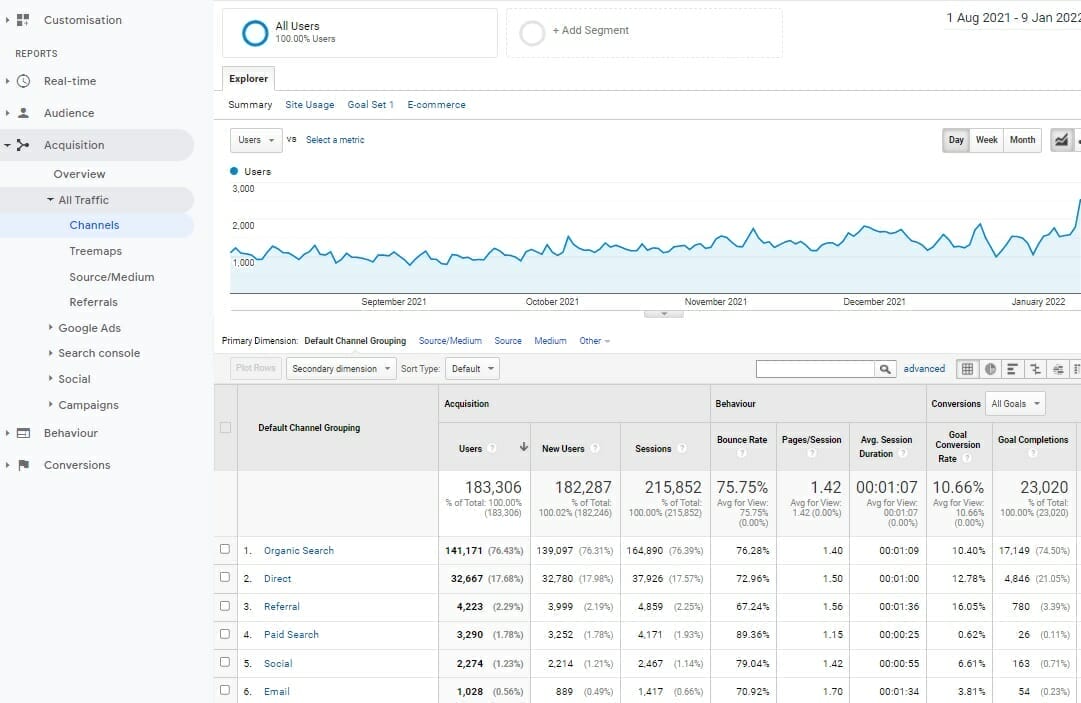Switch to pie chart percentage view
The width and height of the screenshot is (1081, 703).
click(x=990, y=369)
